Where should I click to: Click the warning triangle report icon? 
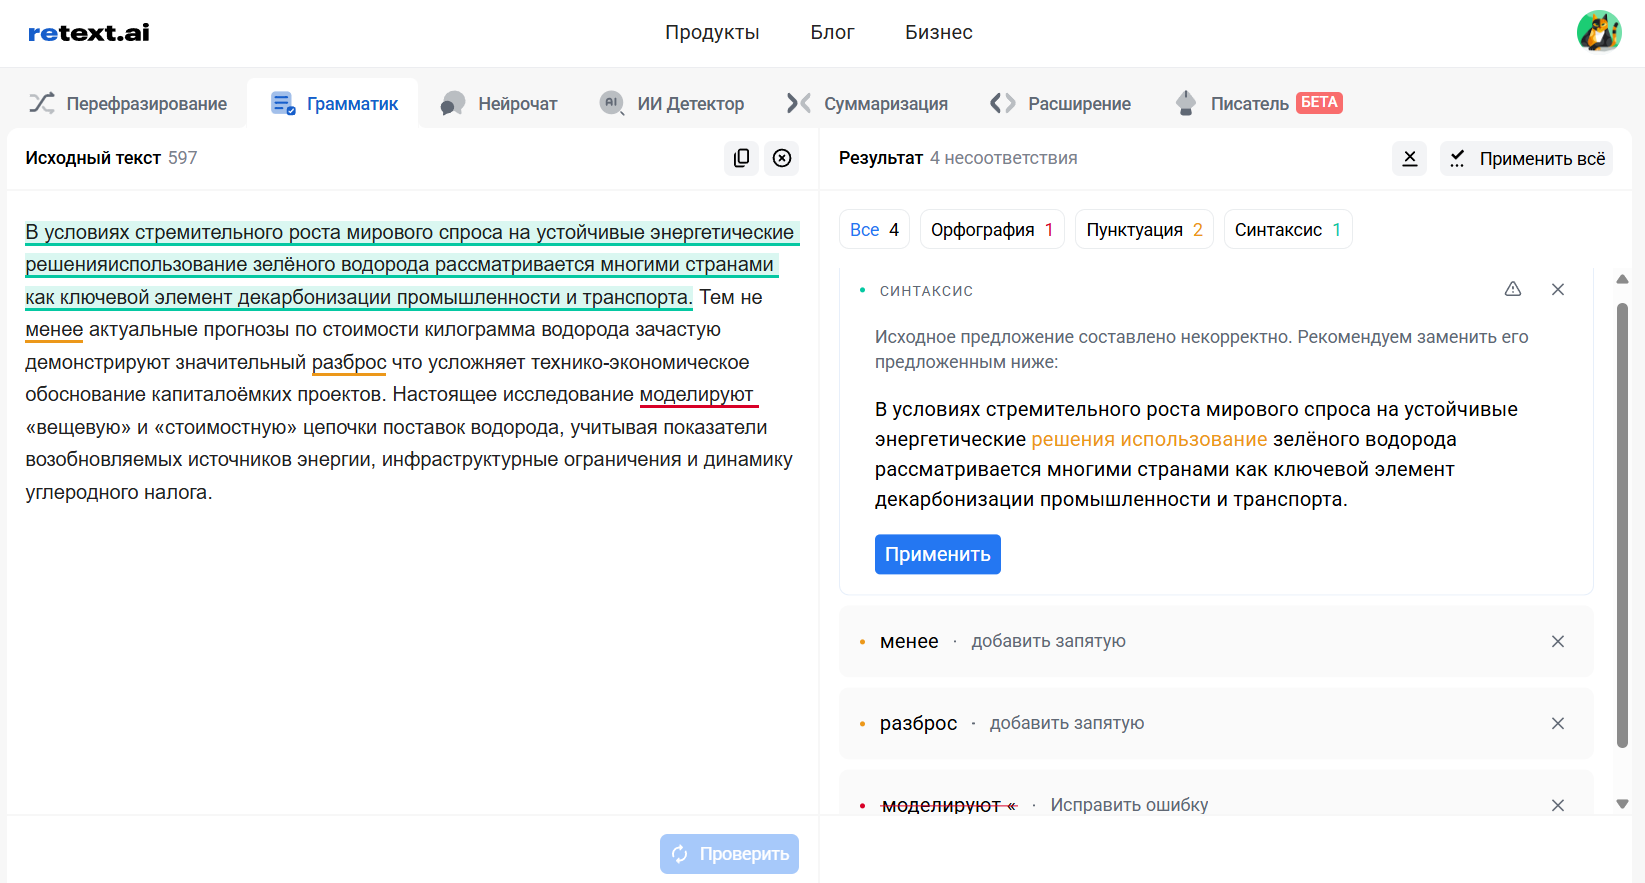point(1512,289)
